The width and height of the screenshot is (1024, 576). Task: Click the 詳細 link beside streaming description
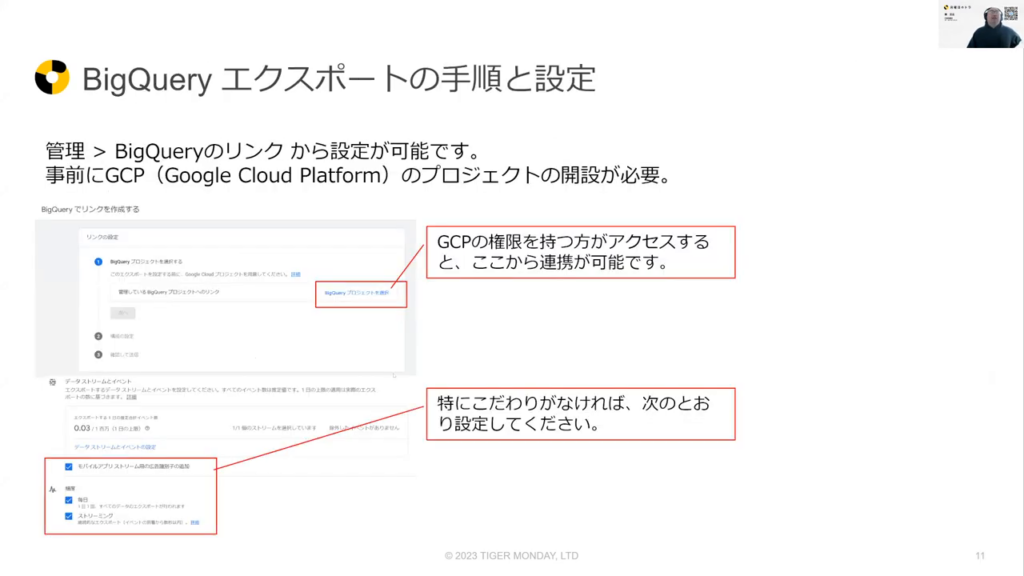click(x=195, y=523)
